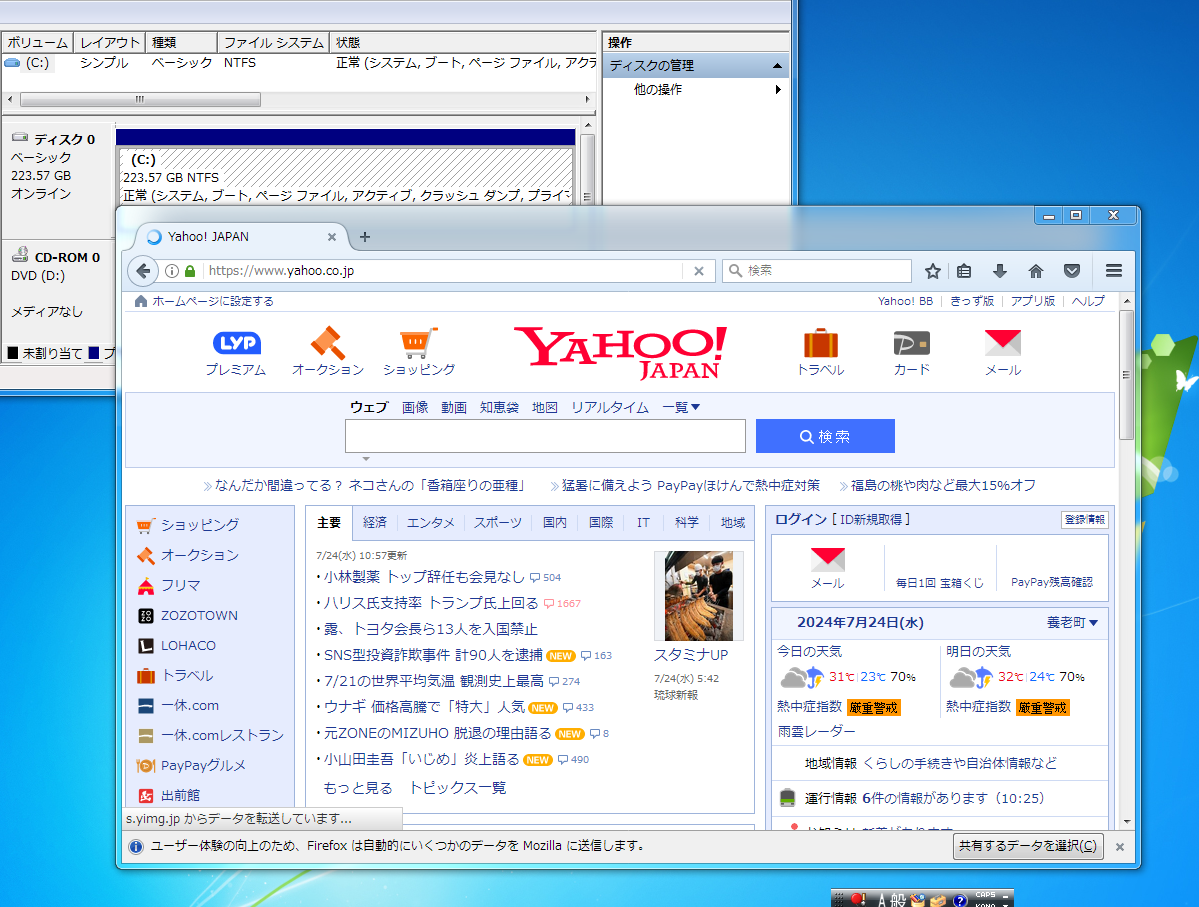Viewport: 1199px width, 907px height.
Task: Click 共有するデータを選択 button
Action: point(1028,846)
